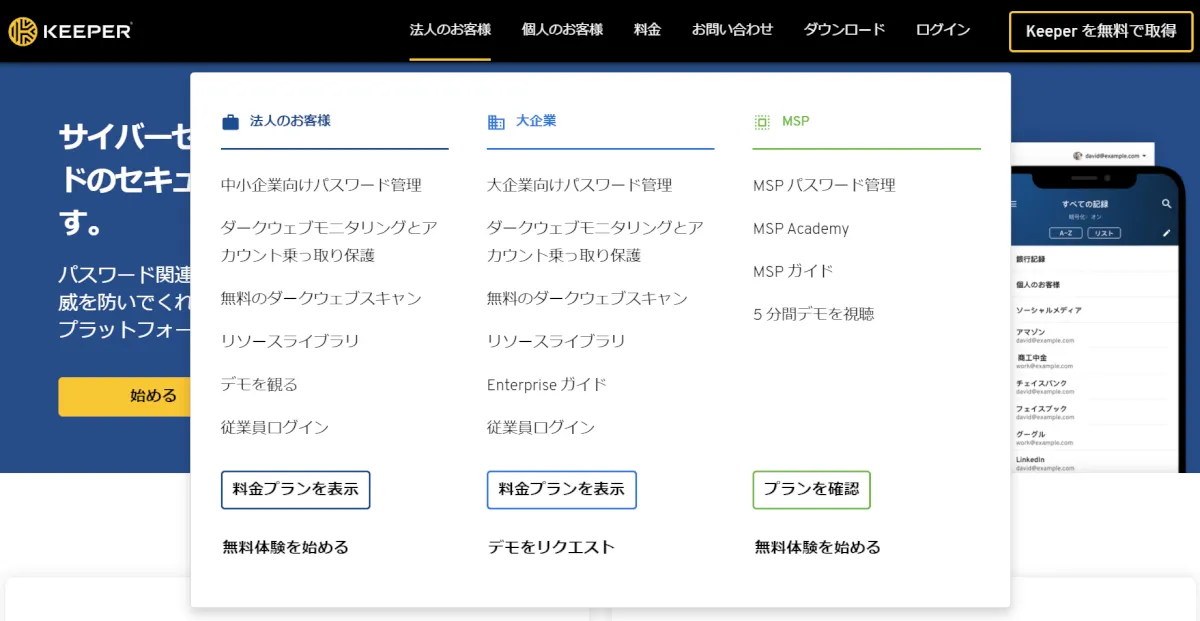Open the お問い合わせ navigation item
The width and height of the screenshot is (1200, 621).
click(x=732, y=30)
